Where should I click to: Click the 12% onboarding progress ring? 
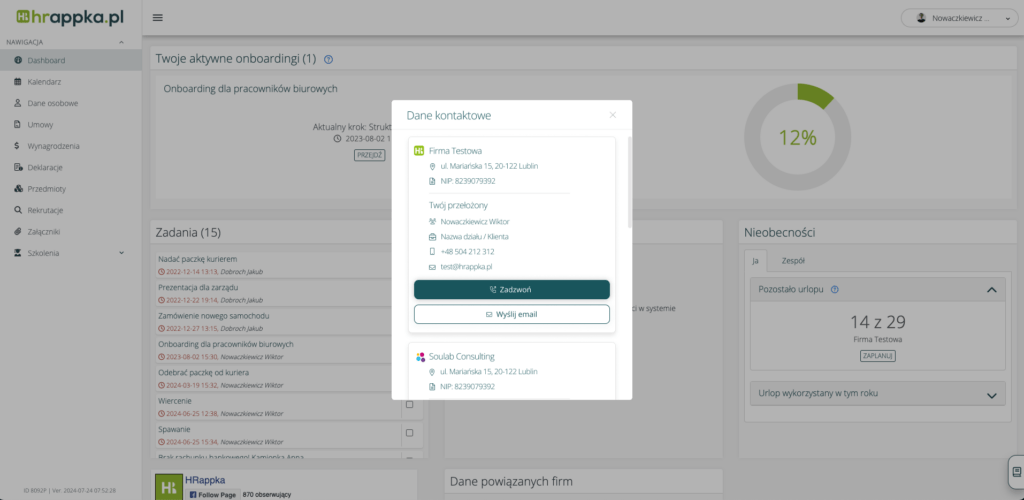[x=797, y=137]
